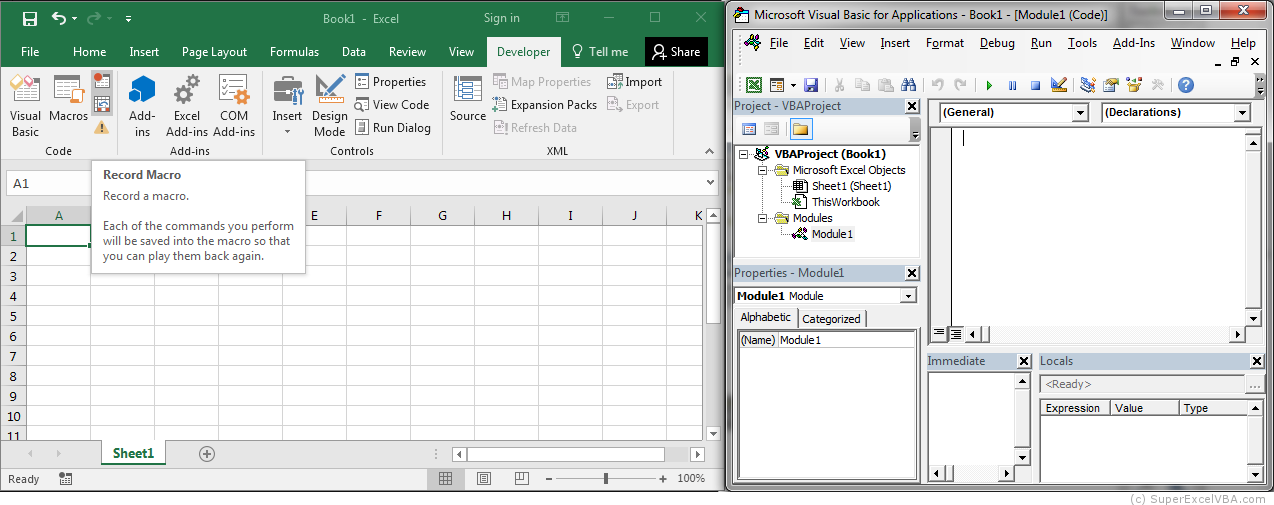Open Excel Add-ins dialog

[x=187, y=107]
